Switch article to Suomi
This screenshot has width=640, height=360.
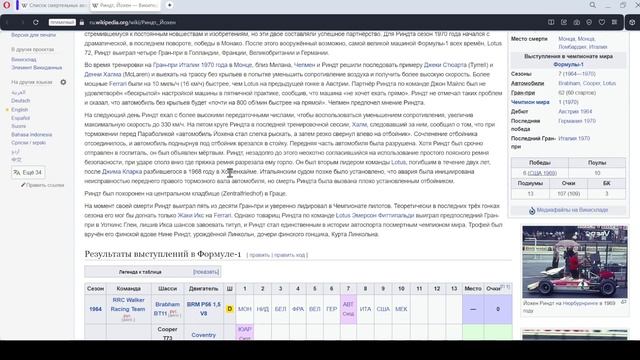18,126
